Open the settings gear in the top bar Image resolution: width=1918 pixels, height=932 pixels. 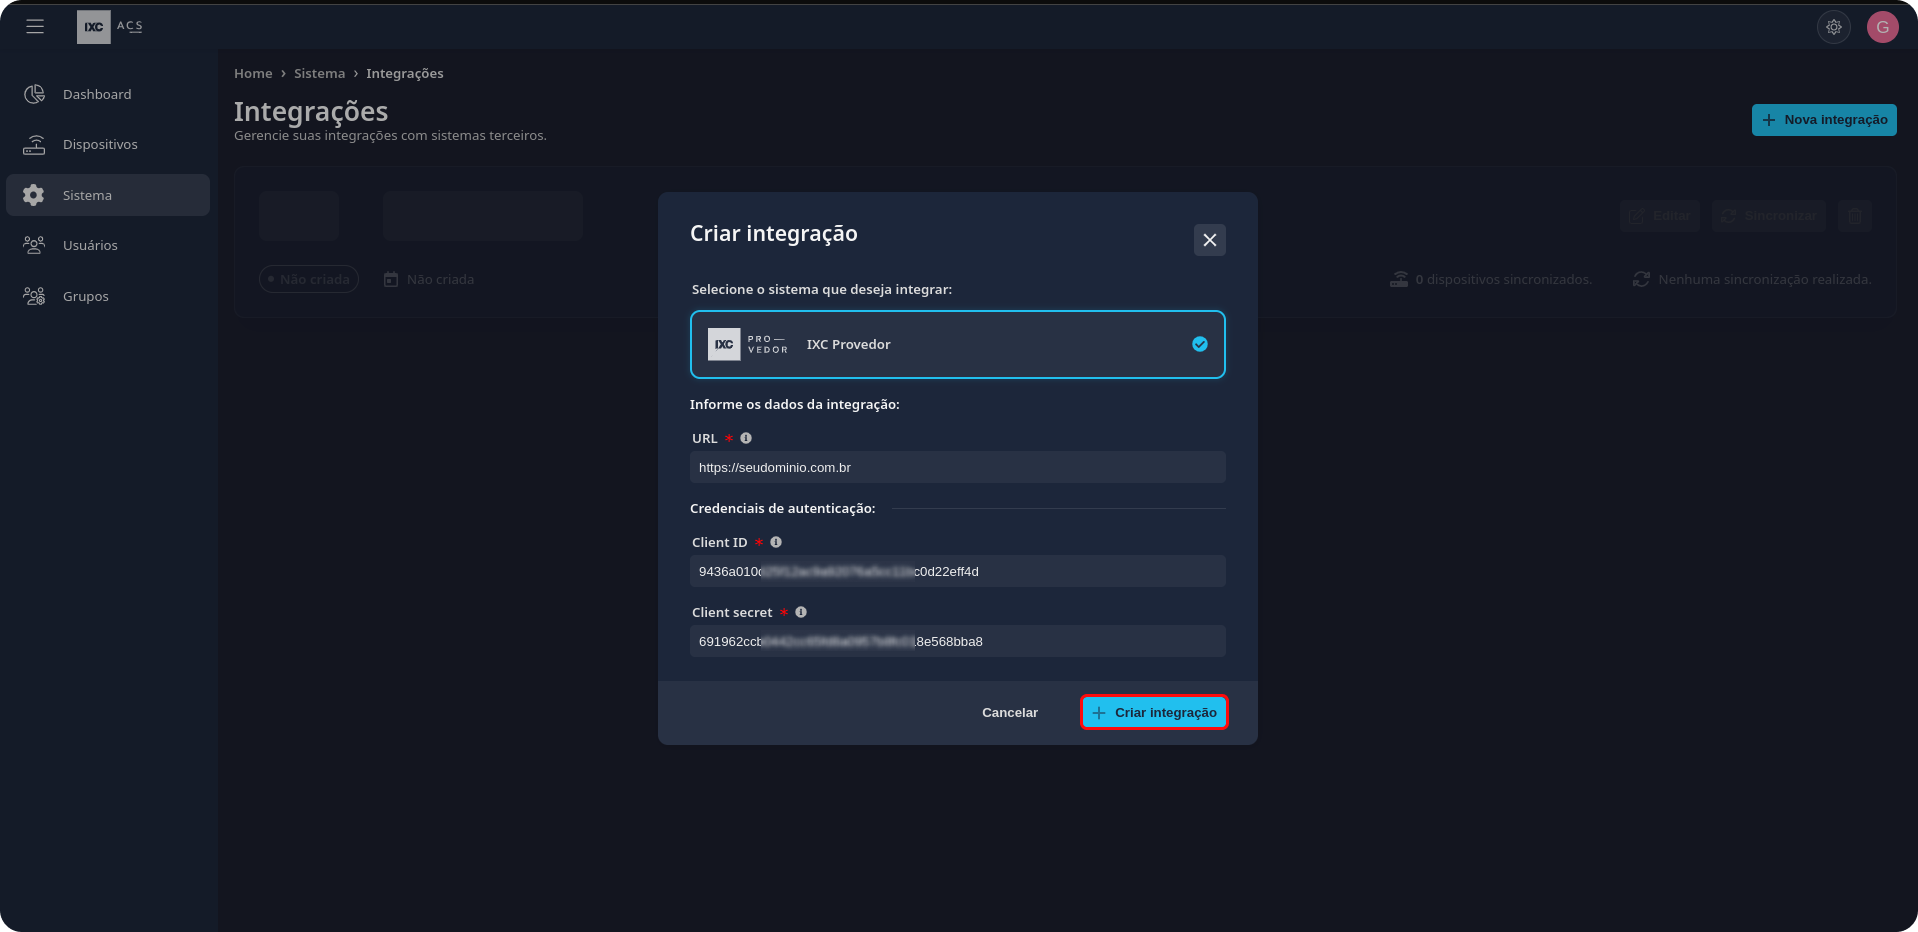coord(1834,27)
